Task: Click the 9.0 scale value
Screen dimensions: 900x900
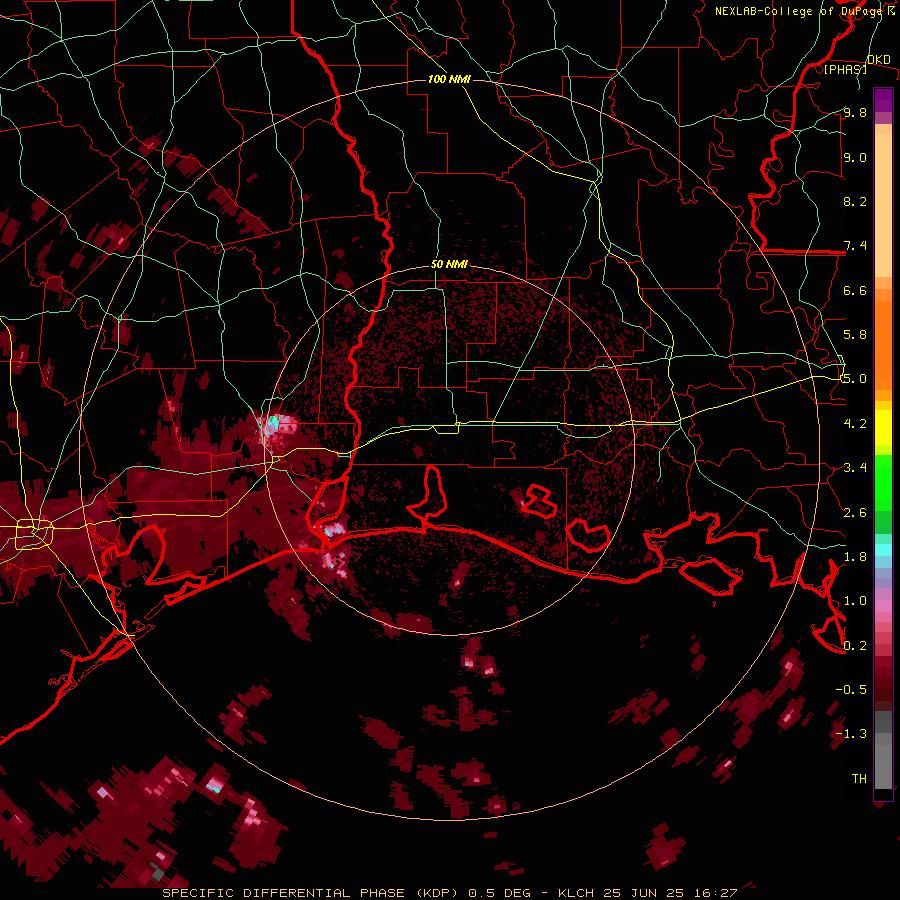Action: coord(855,157)
